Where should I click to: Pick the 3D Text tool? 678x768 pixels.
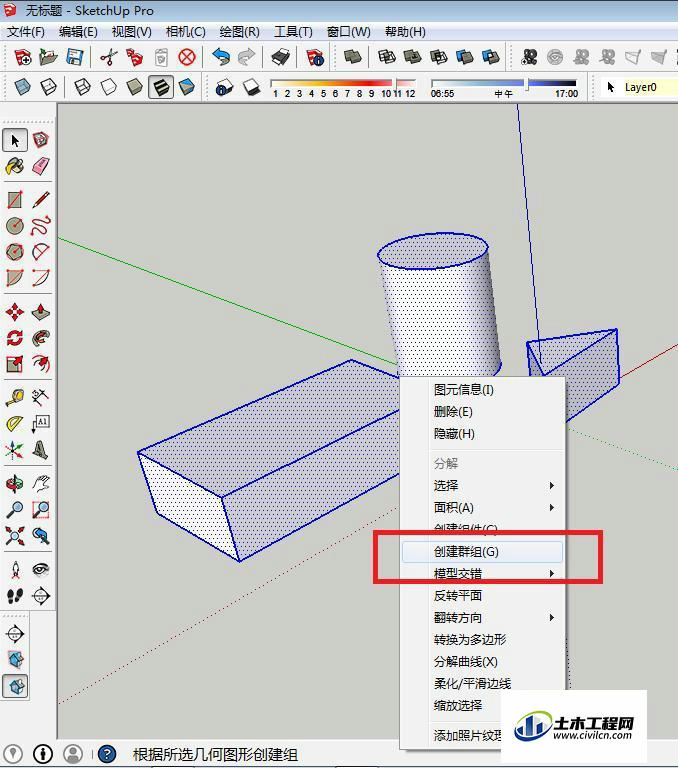coord(41,450)
